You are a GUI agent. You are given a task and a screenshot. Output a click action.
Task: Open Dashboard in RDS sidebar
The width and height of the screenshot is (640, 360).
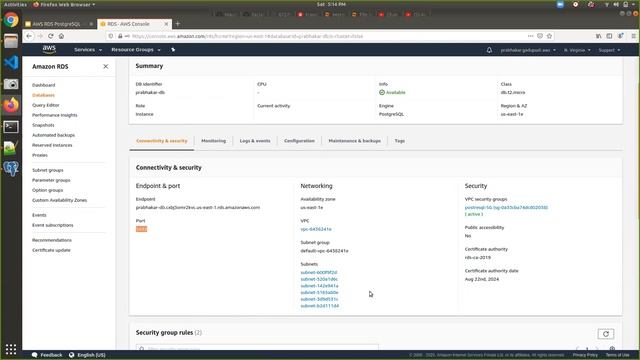pos(44,85)
